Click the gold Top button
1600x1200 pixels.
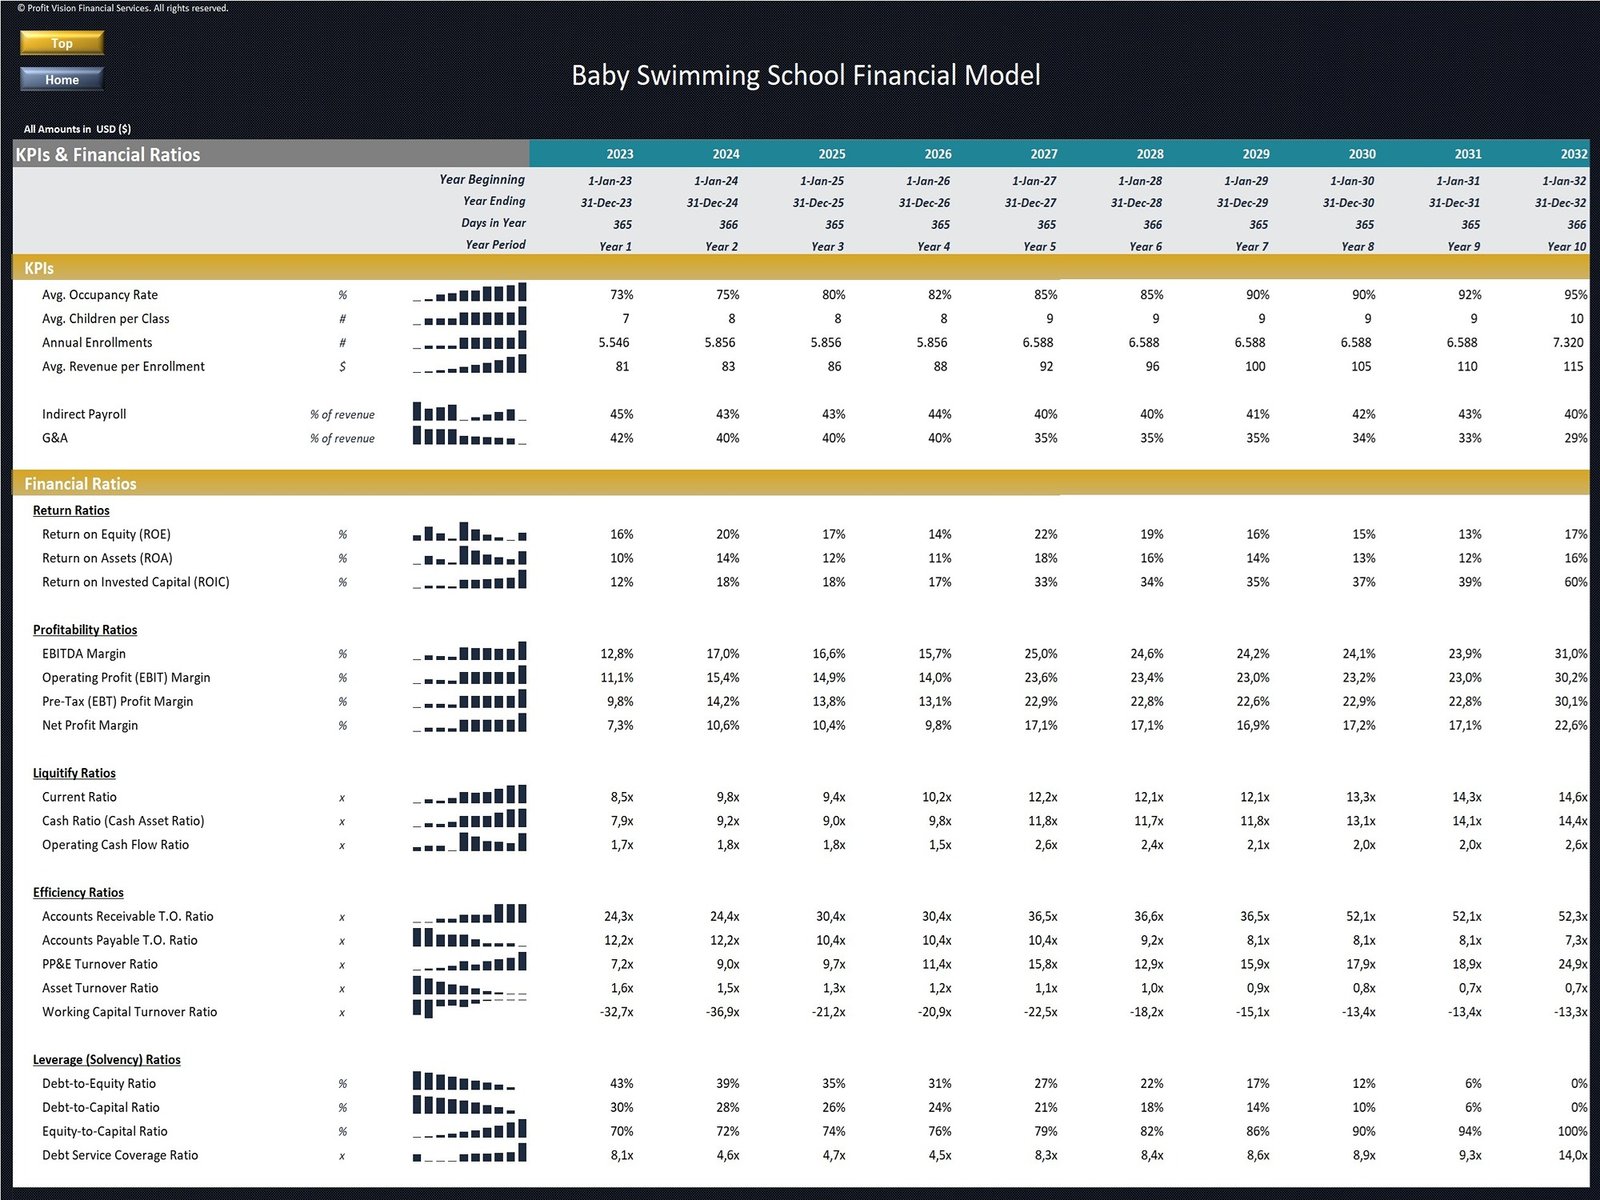point(62,43)
